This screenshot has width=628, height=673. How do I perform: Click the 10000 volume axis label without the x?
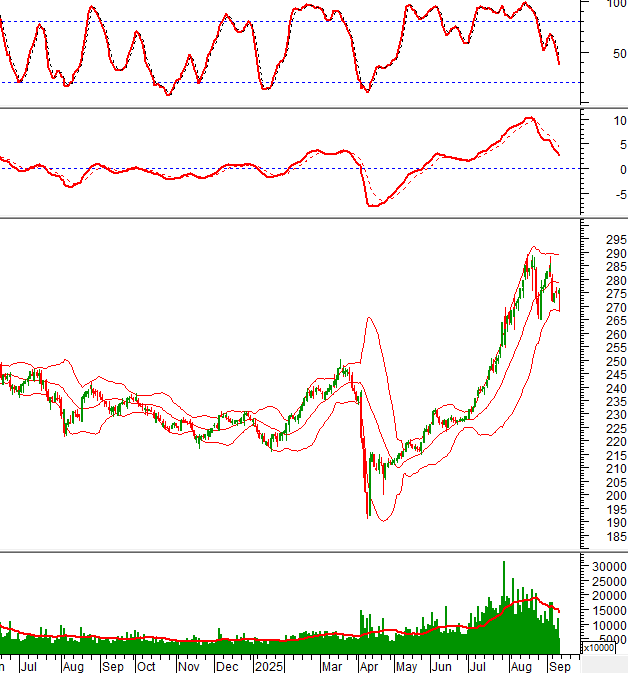[609, 625]
